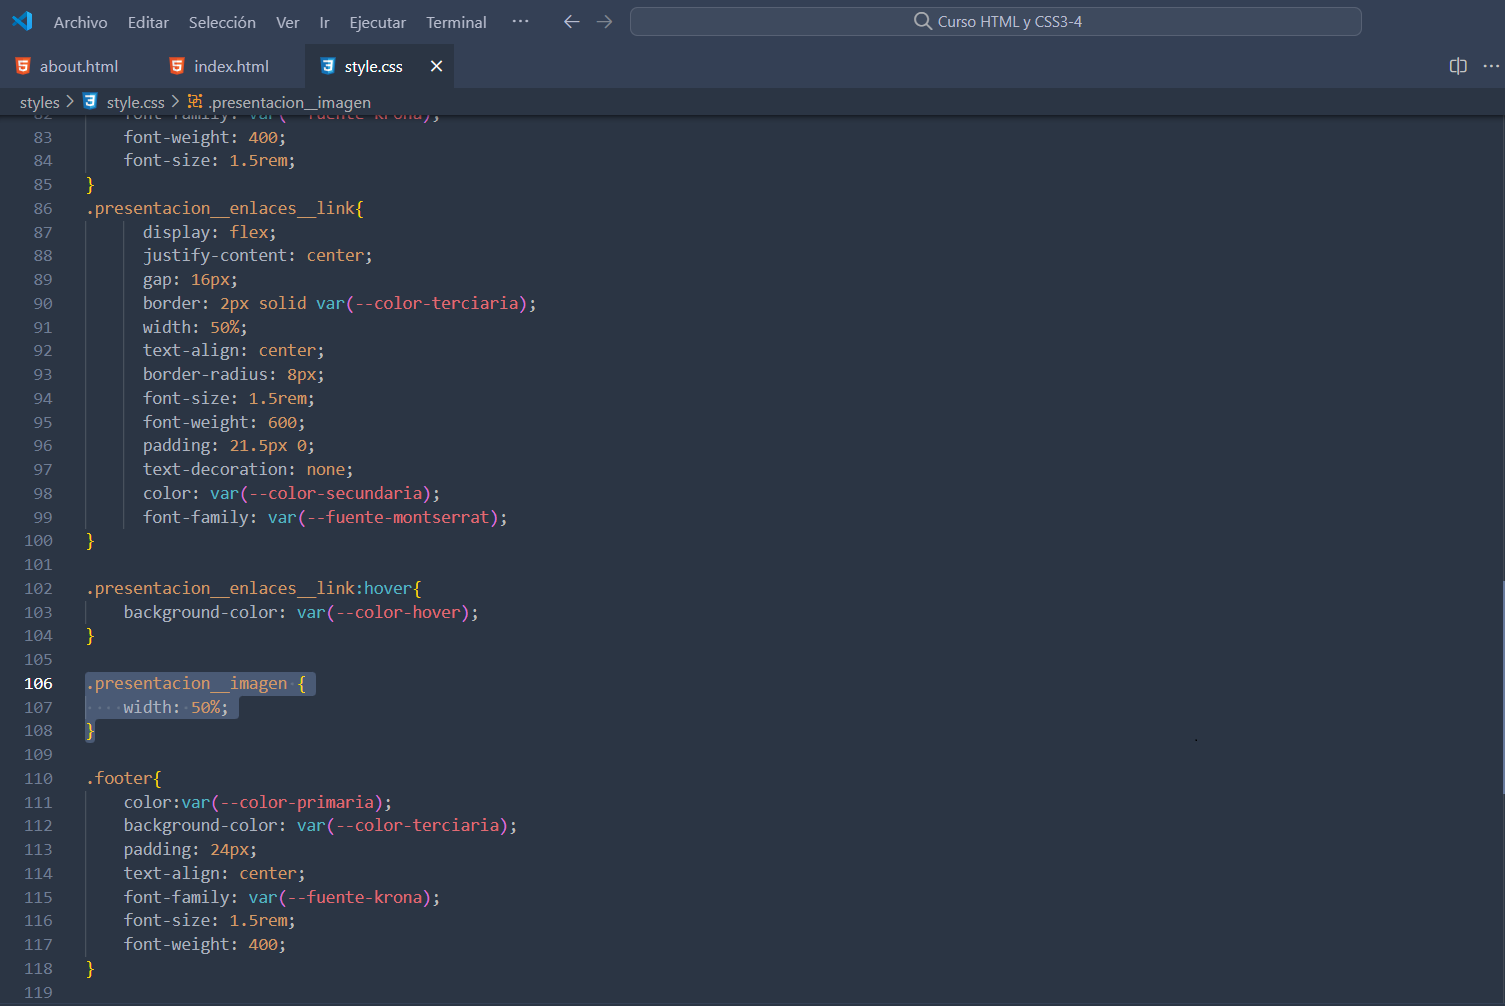The height and width of the screenshot is (1006, 1505).
Task: Click the CSS icon on style.css tab
Action: pyautogui.click(x=327, y=66)
